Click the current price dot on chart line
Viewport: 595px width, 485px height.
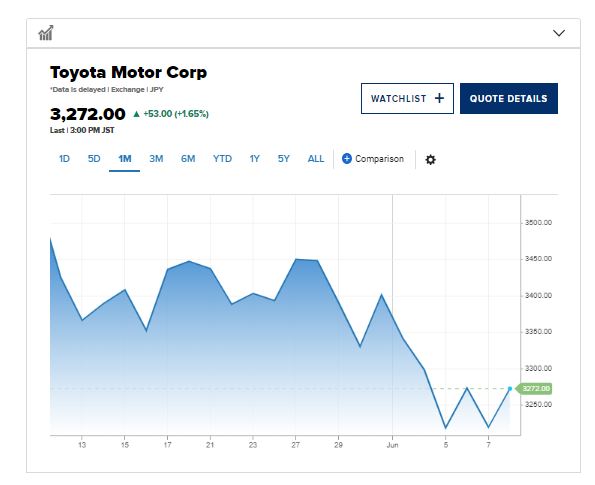(510, 389)
